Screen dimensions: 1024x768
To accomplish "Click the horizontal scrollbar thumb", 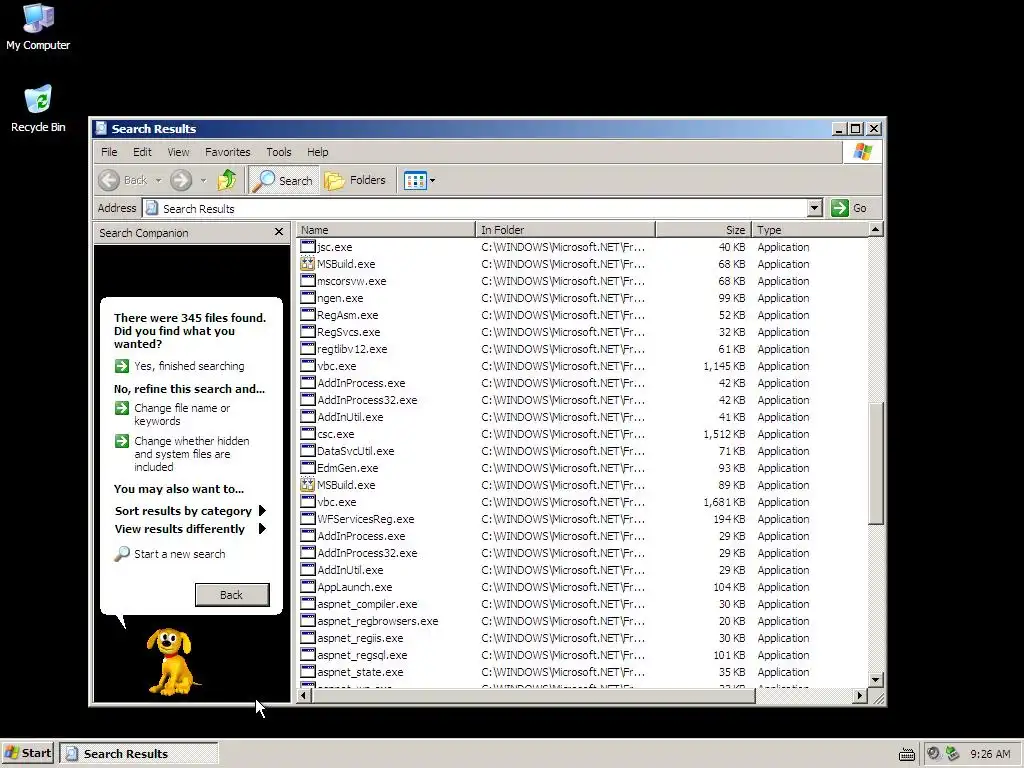I will pos(533,696).
